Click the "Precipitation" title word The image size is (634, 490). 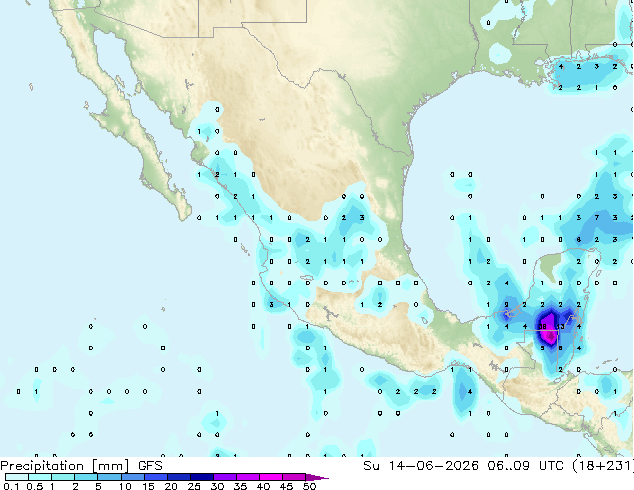(x=42, y=466)
